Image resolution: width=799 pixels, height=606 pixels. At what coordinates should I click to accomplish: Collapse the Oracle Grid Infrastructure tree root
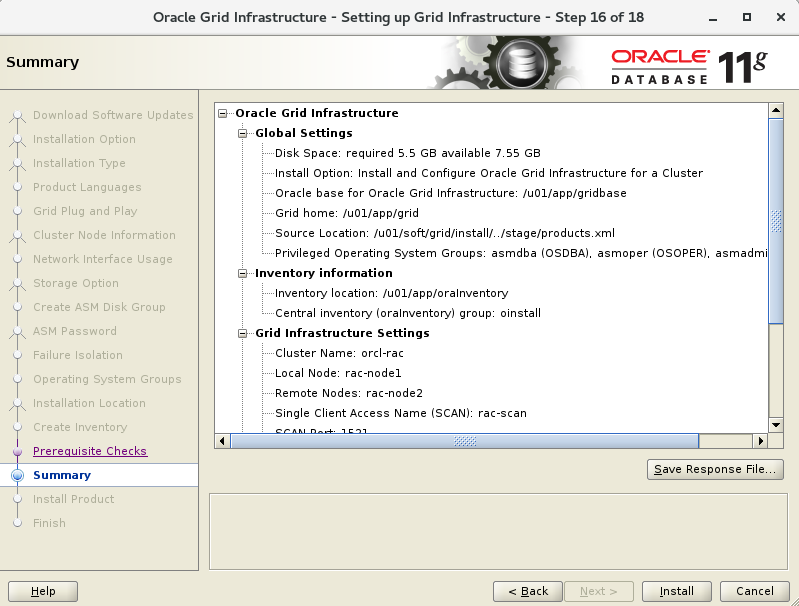point(223,113)
